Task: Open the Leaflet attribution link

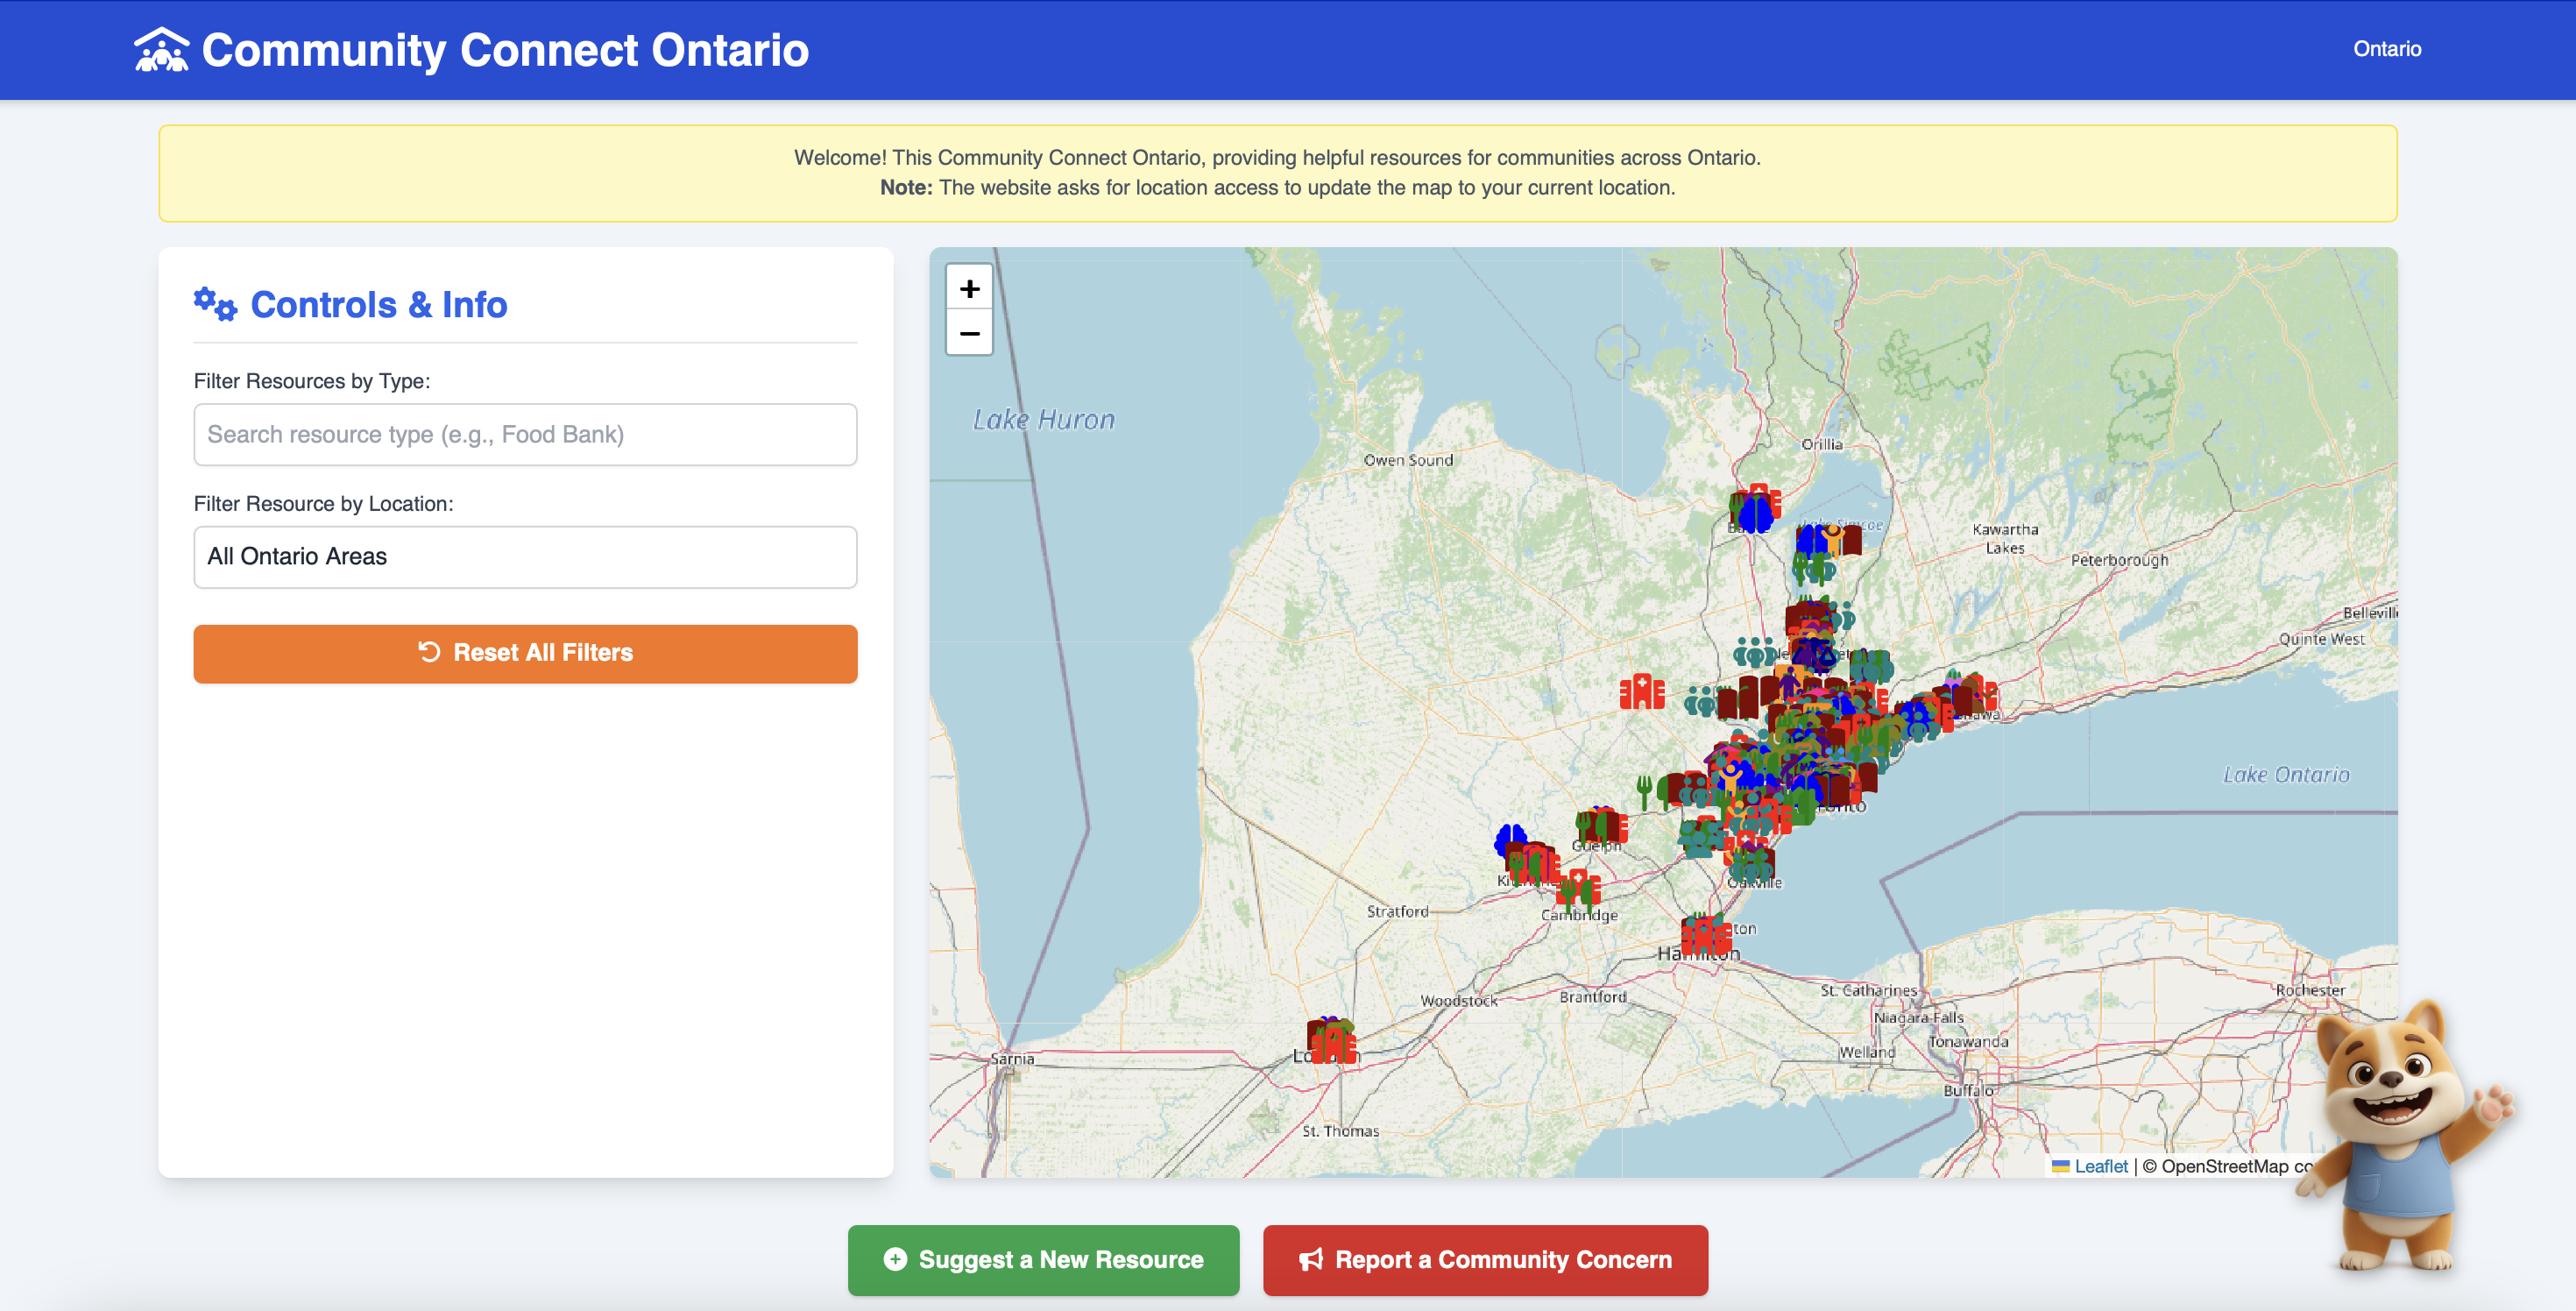Action: tap(2100, 1166)
